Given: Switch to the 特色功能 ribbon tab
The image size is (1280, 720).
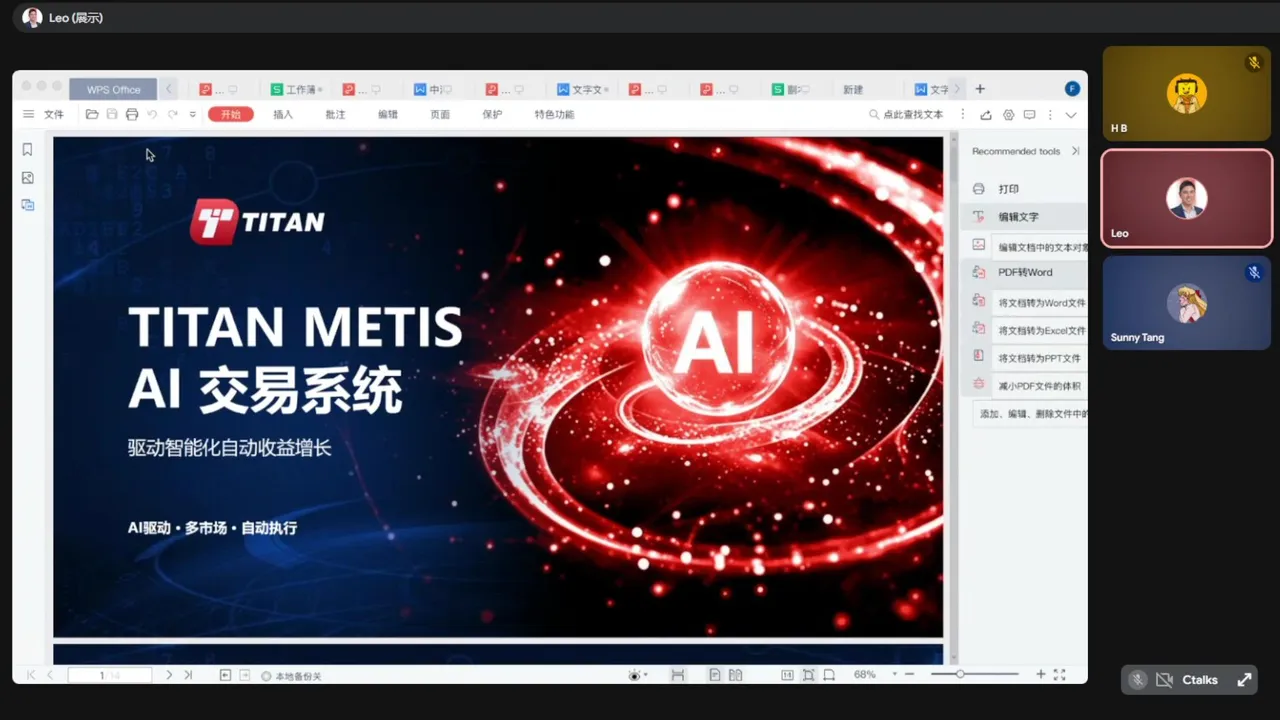Looking at the screenshot, I should (x=554, y=115).
